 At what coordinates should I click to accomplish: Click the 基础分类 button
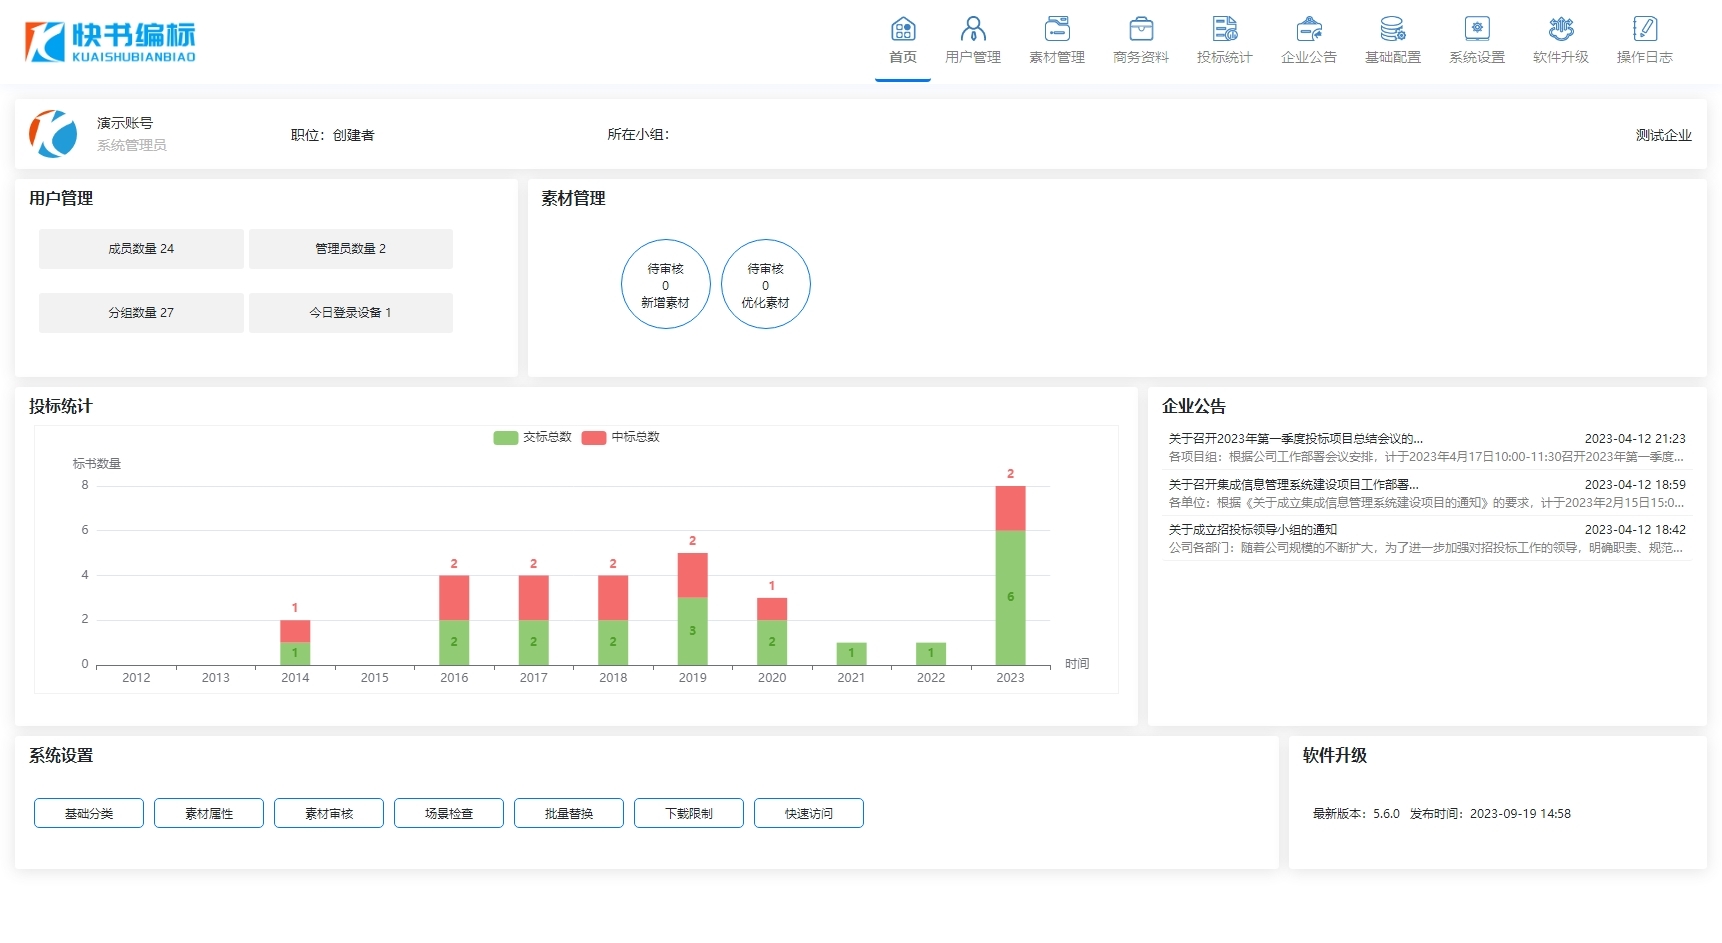pyautogui.click(x=89, y=813)
